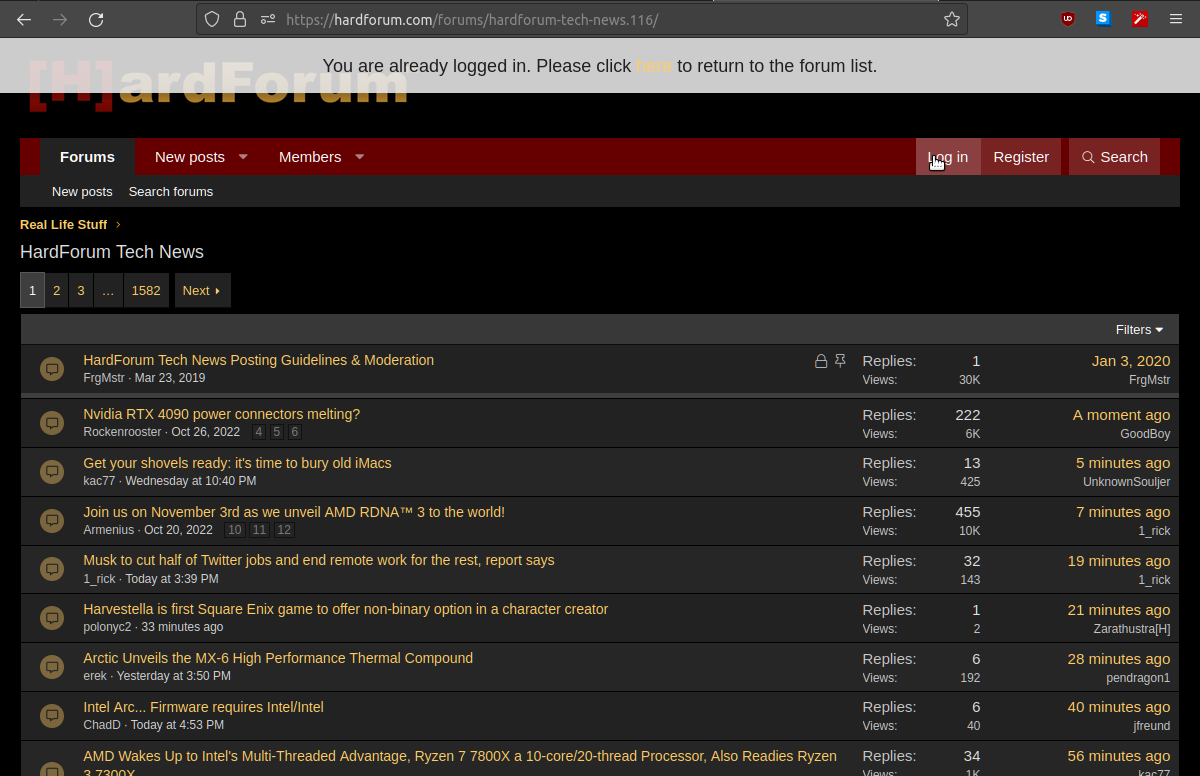Viewport: 1200px width, 776px height.
Task: Go to page 3
Action: [81, 290]
